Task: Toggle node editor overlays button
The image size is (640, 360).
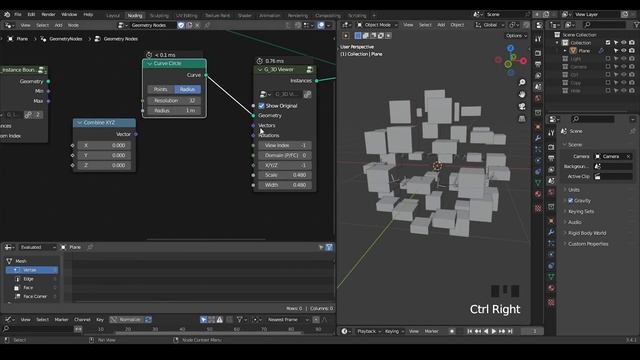Action: pos(321,25)
